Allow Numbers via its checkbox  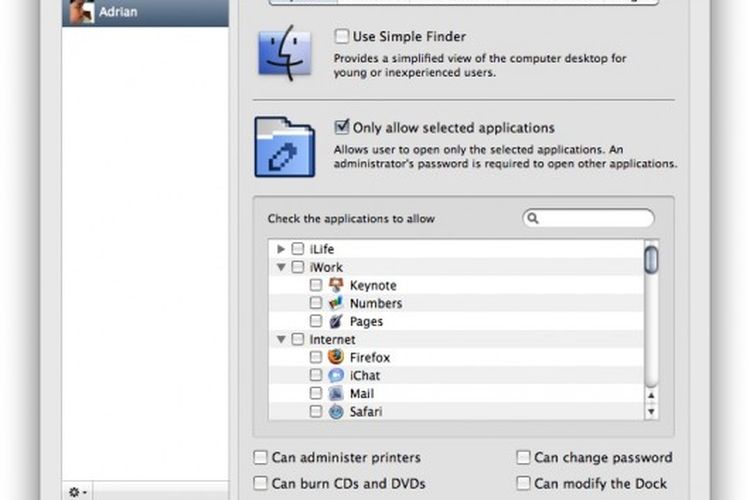pos(316,303)
